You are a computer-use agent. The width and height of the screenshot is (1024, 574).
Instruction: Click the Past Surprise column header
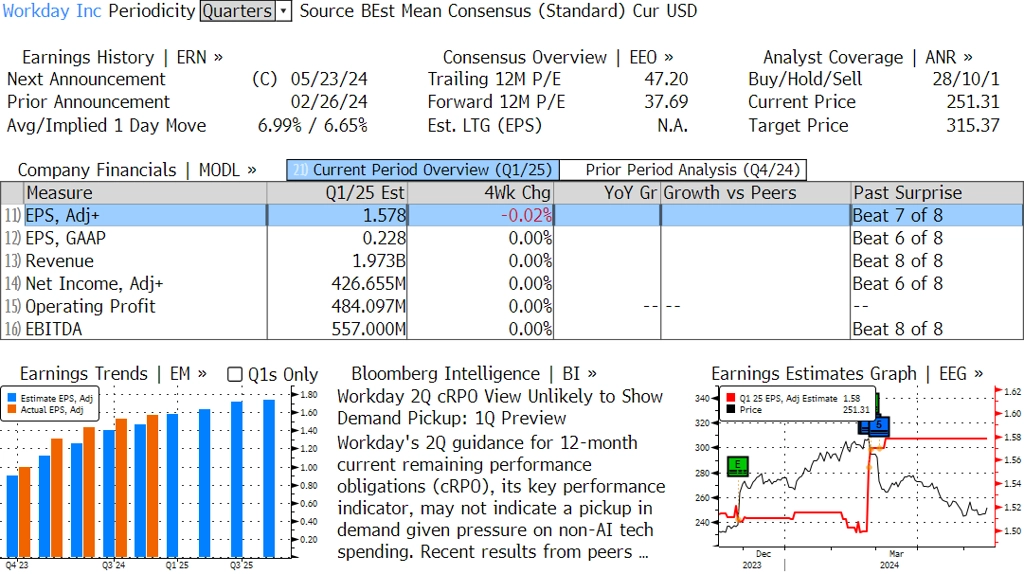pos(936,193)
